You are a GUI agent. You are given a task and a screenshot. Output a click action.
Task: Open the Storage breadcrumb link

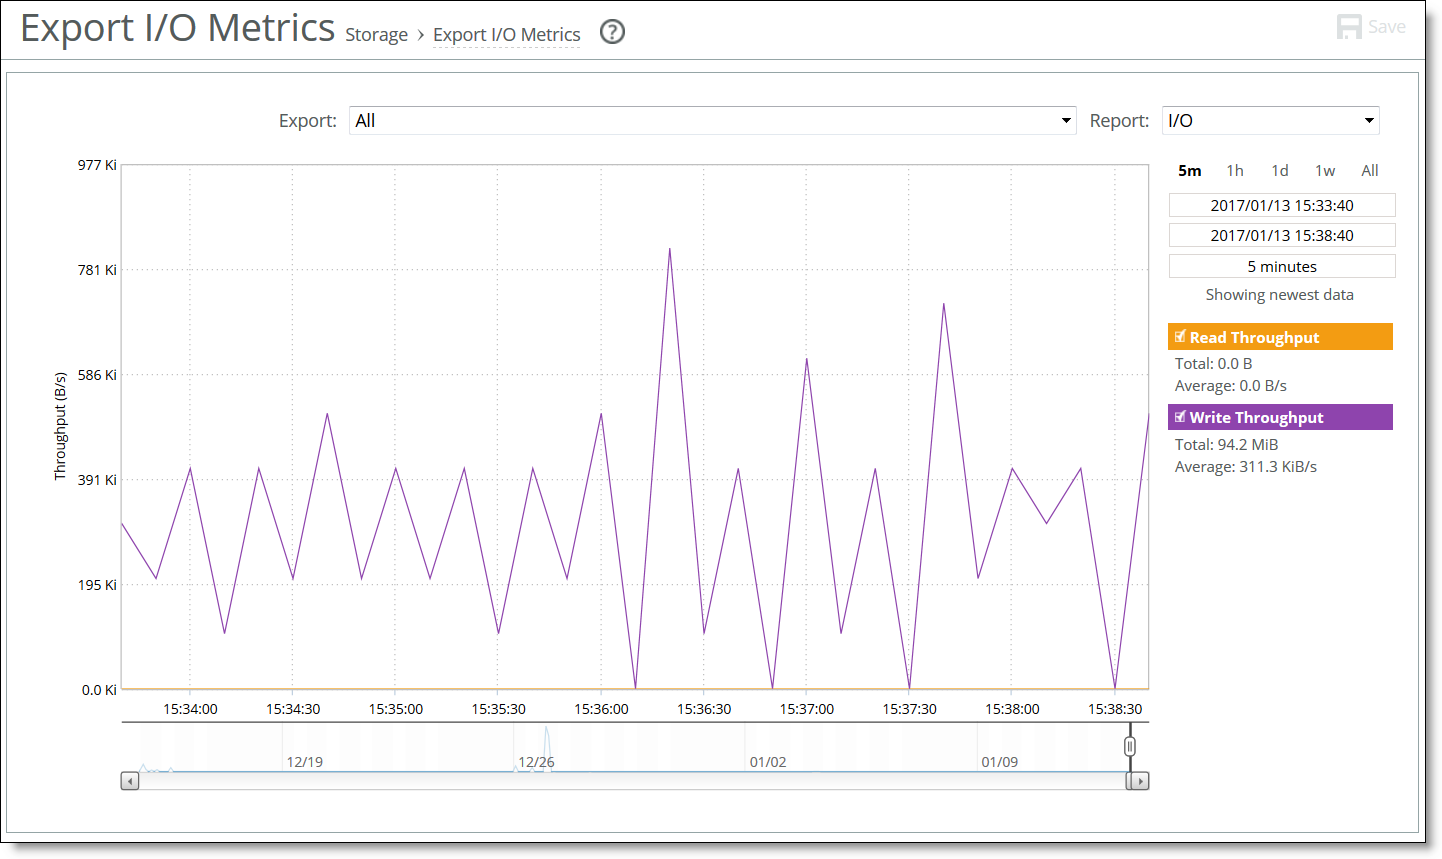(x=376, y=34)
